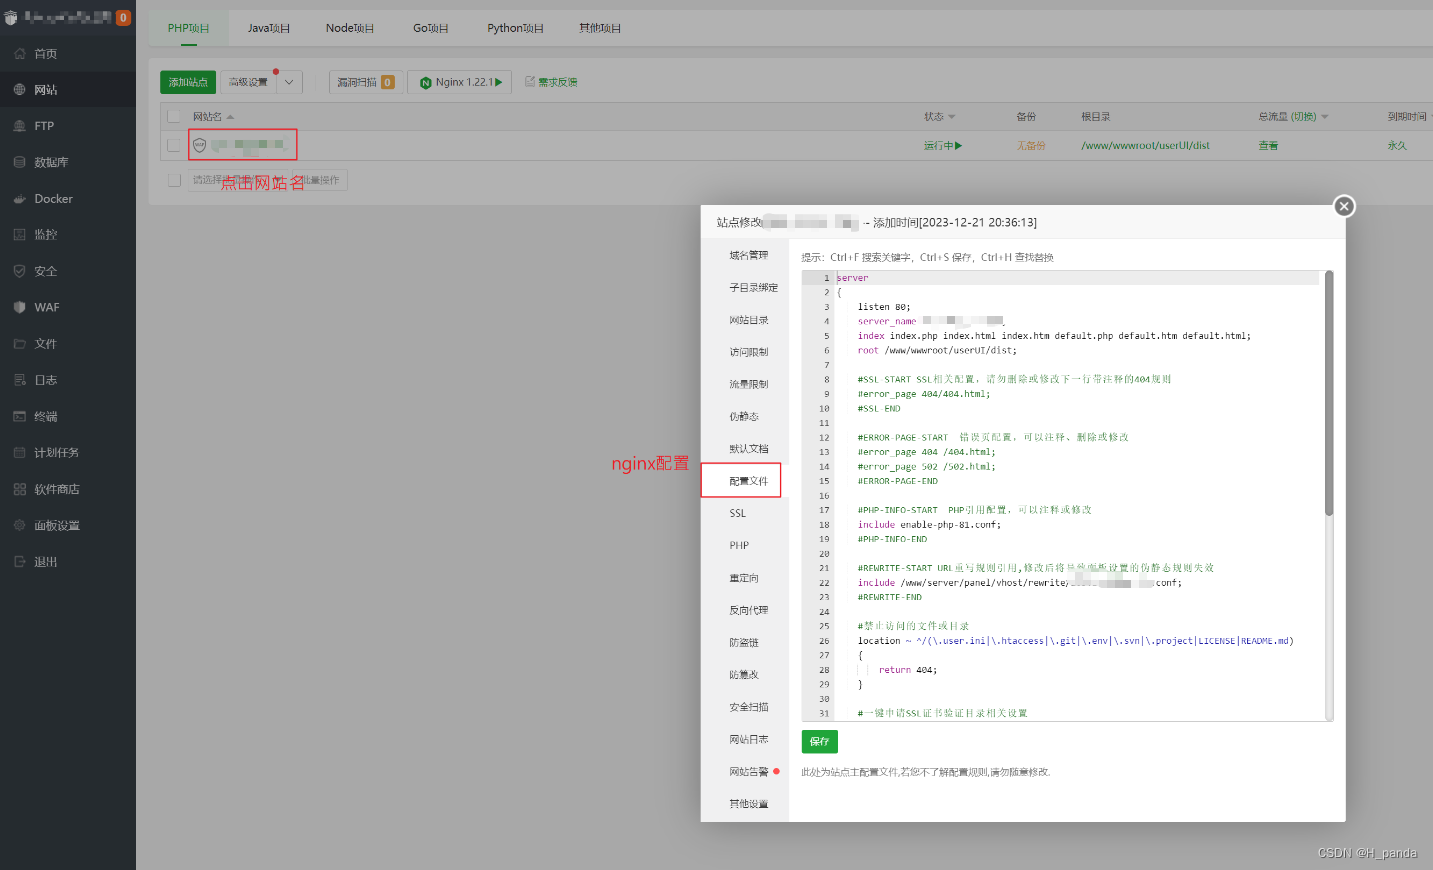
Task: Click the config editor vertical scrollbar
Action: coord(1329,393)
